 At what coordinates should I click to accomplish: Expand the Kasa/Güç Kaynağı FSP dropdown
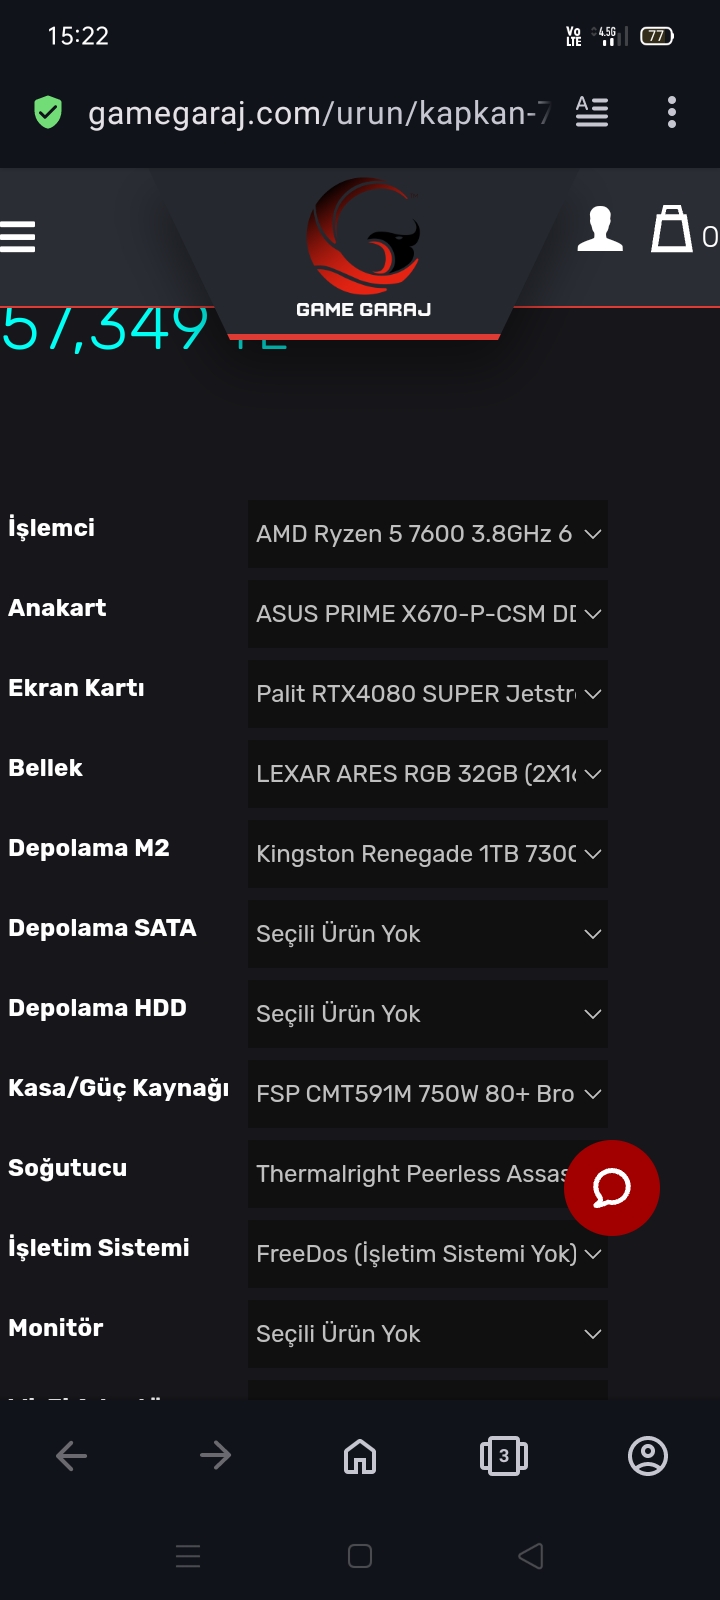coord(428,1094)
